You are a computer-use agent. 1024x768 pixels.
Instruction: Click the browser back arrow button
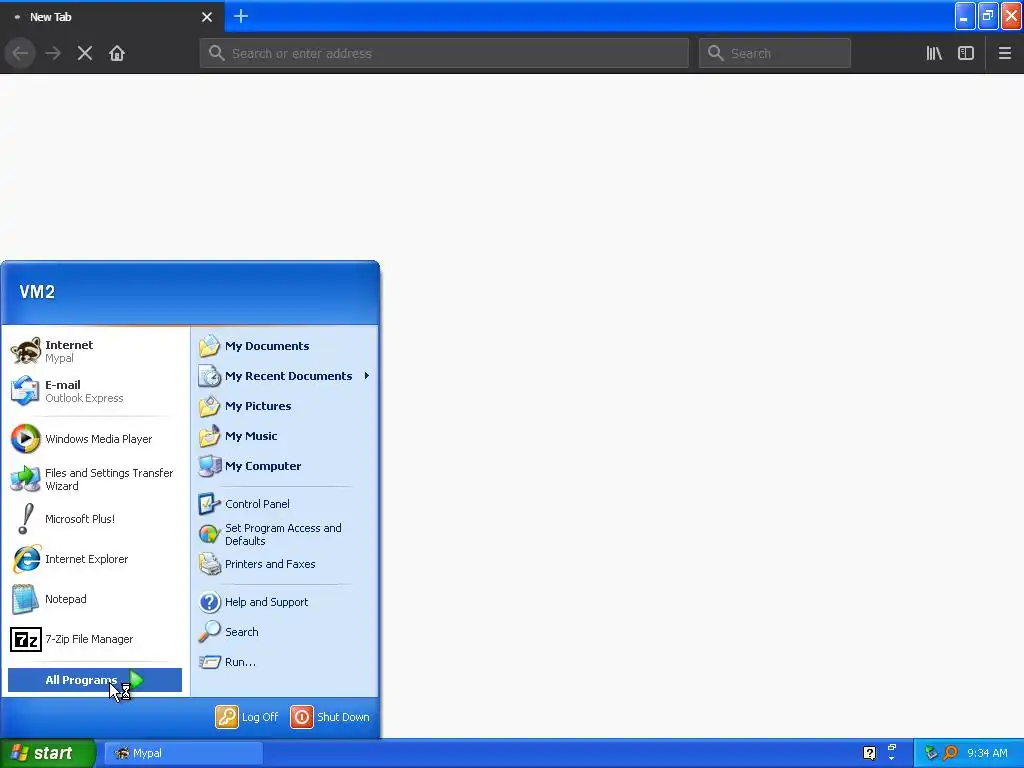pyautogui.click(x=20, y=53)
